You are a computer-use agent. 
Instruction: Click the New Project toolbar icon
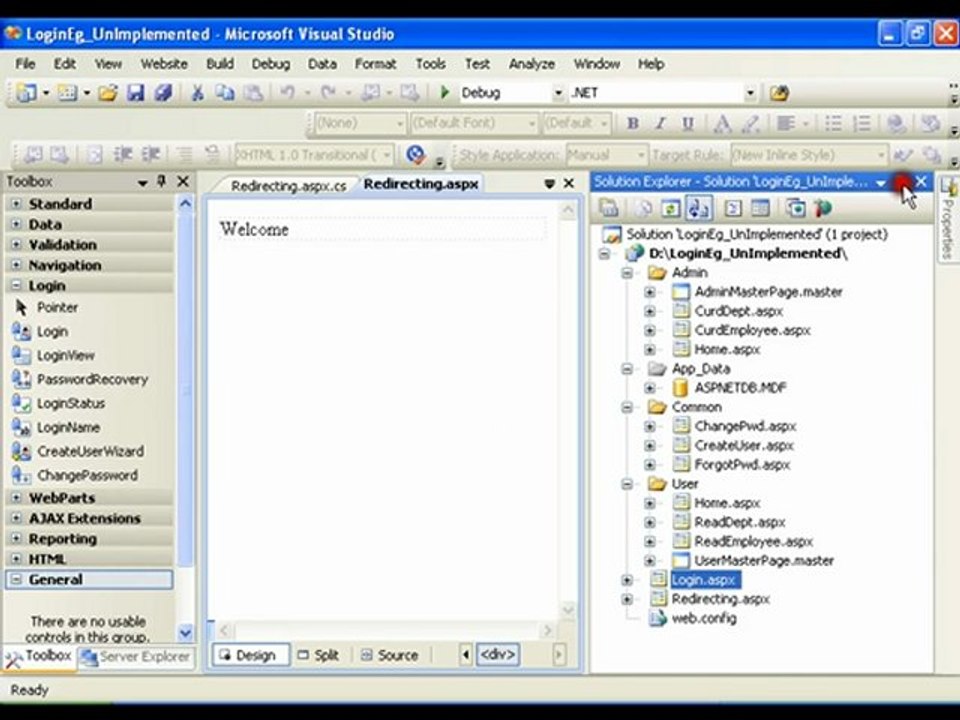(26, 93)
